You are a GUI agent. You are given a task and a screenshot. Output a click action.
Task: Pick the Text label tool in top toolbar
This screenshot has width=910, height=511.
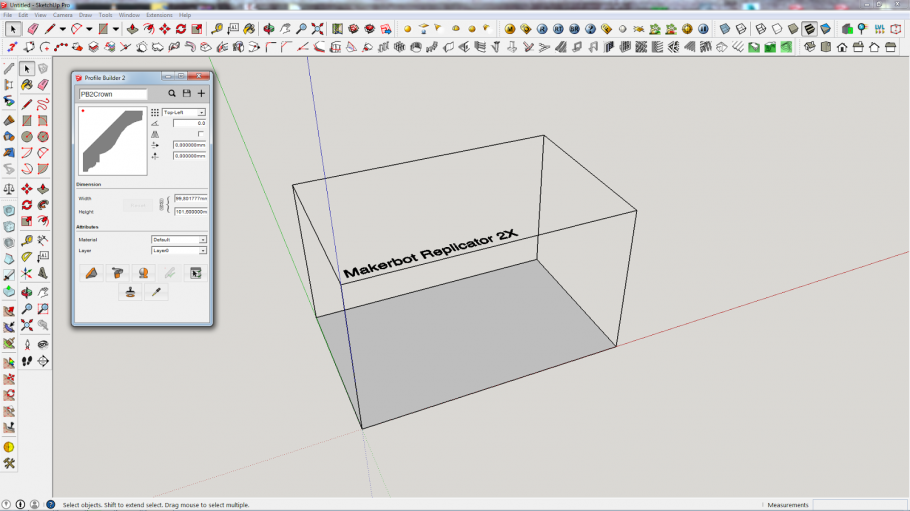coord(233,29)
